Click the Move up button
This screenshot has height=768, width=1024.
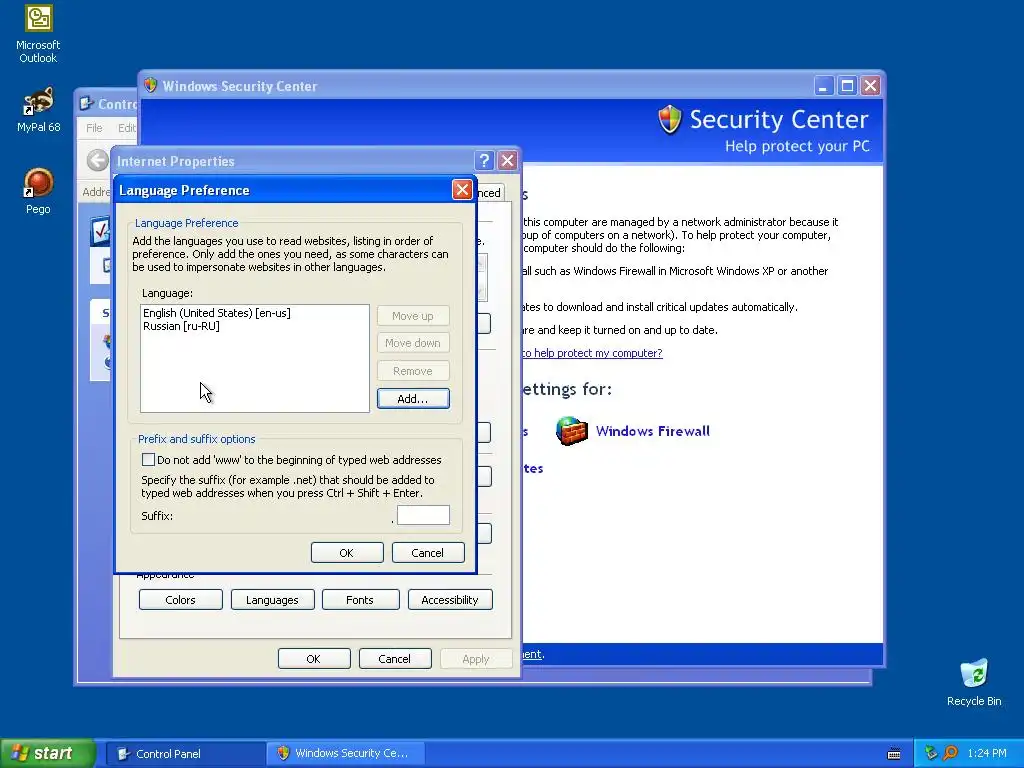pos(413,316)
